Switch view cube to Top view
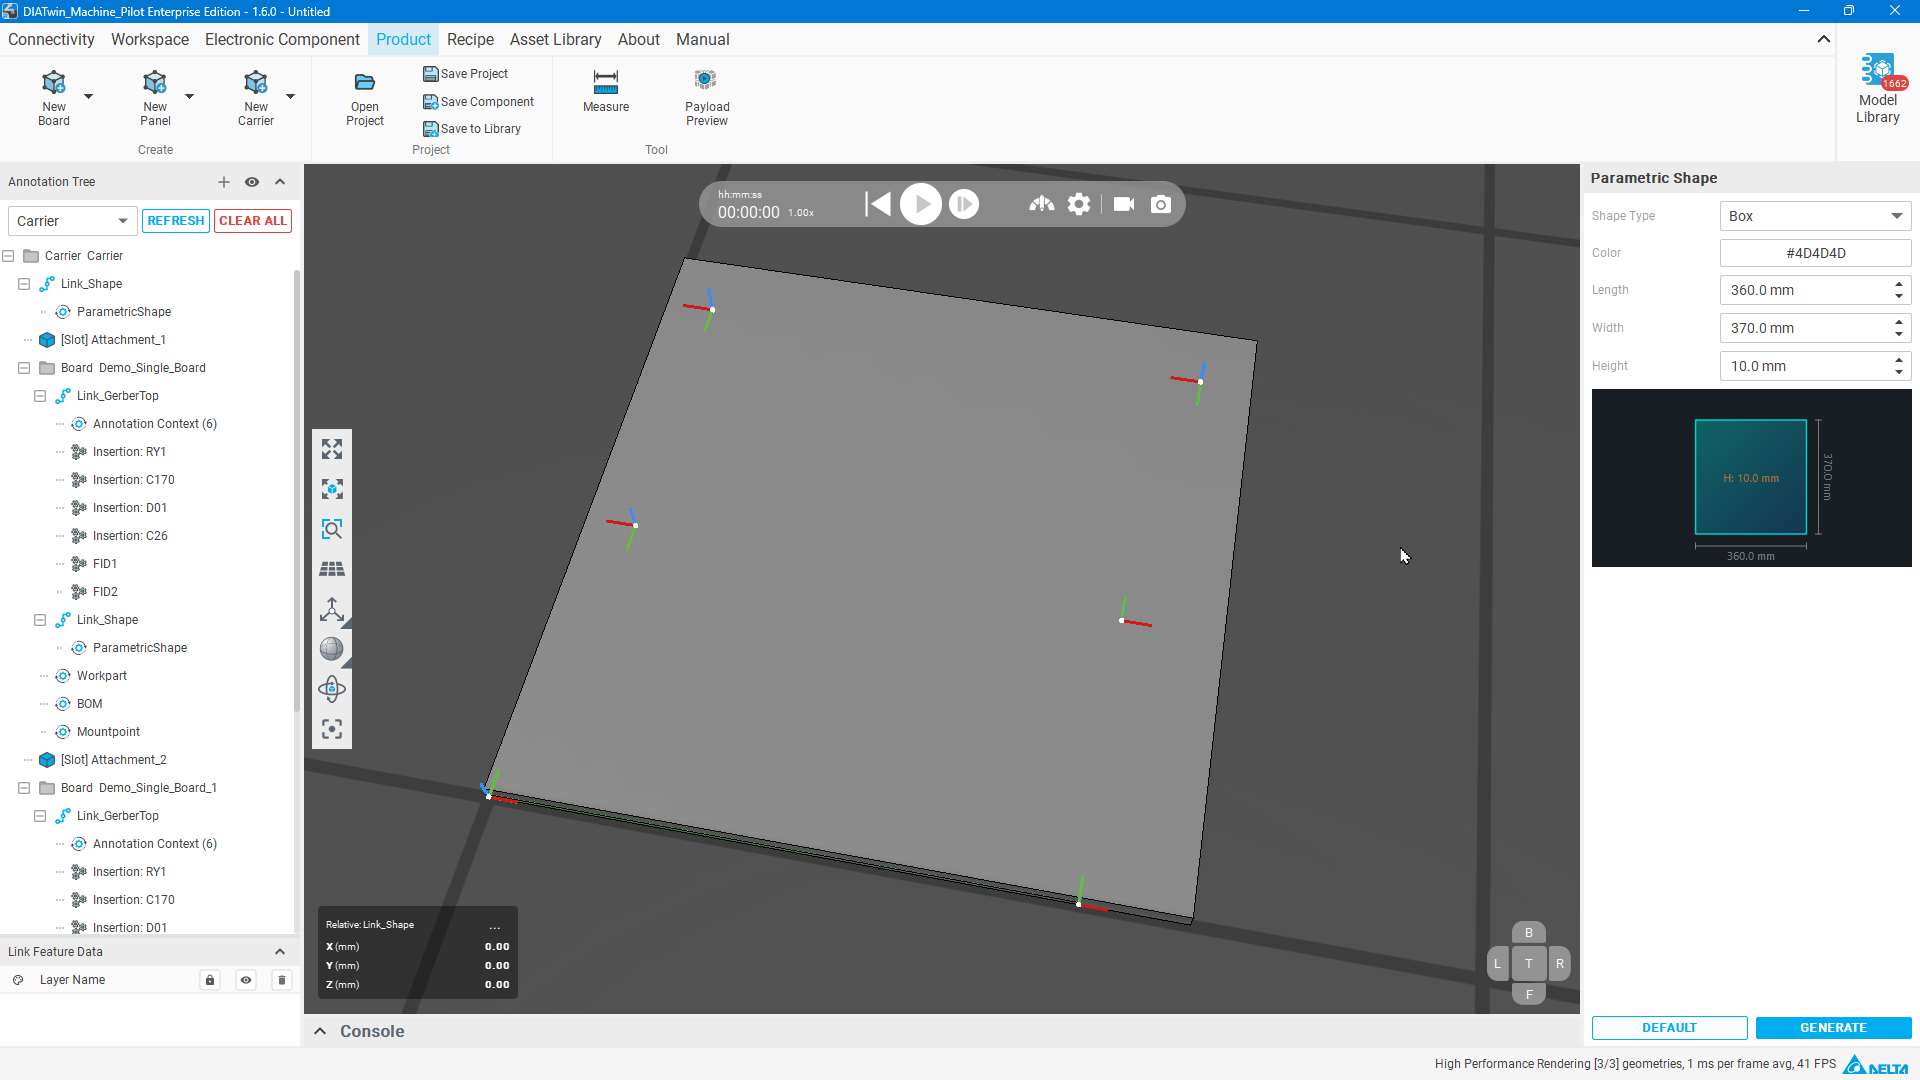Screen dimensions: 1920x1080 point(1529,964)
